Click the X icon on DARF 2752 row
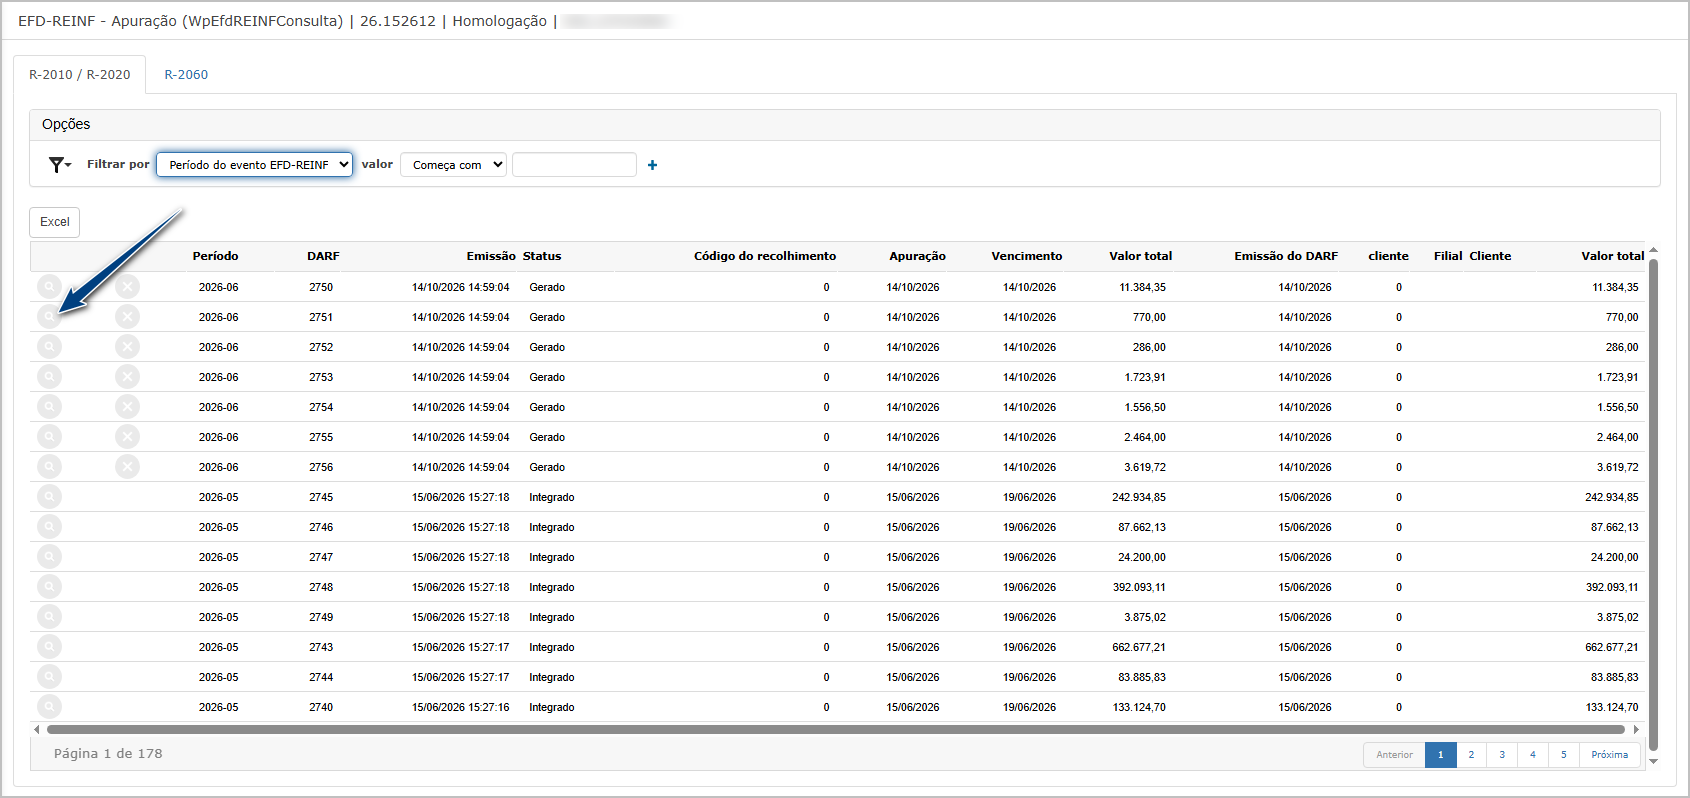 [x=127, y=347]
